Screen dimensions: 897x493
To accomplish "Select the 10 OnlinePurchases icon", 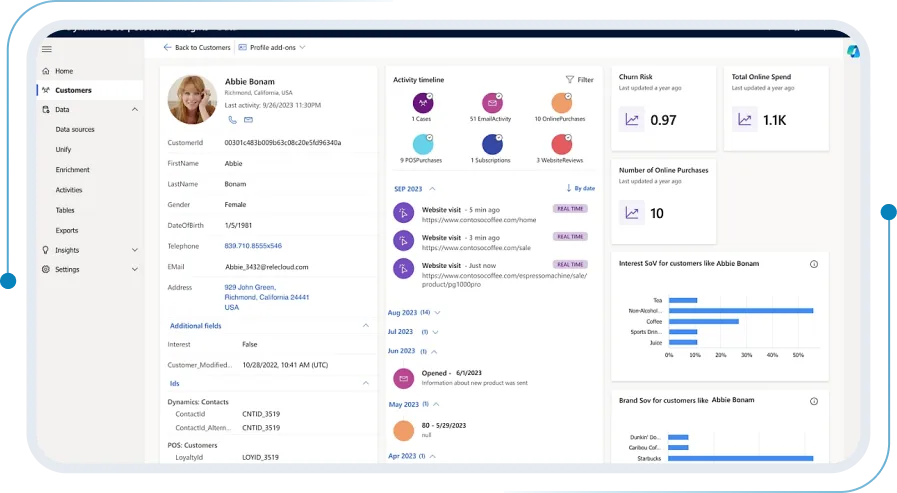I will click(561, 103).
